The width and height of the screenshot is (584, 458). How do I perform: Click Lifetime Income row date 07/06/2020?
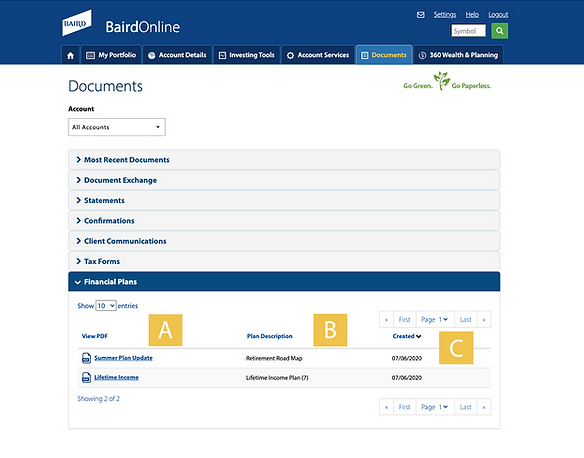click(407, 378)
